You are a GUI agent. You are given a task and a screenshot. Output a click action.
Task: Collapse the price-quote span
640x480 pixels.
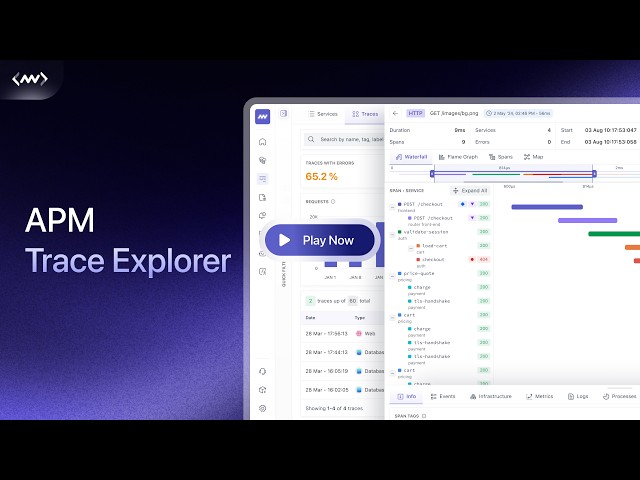pyautogui.click(x=392, y=276)
